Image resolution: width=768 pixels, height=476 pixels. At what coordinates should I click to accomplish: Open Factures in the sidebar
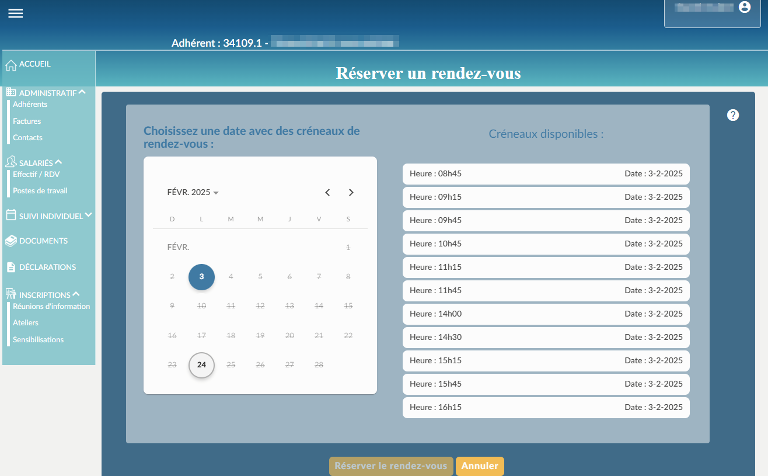point(27,121)
